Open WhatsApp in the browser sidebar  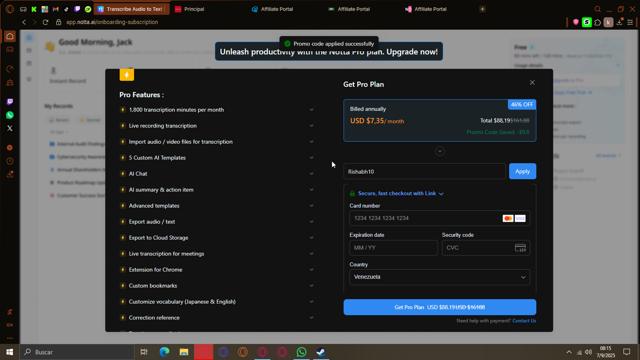(10, 115)
